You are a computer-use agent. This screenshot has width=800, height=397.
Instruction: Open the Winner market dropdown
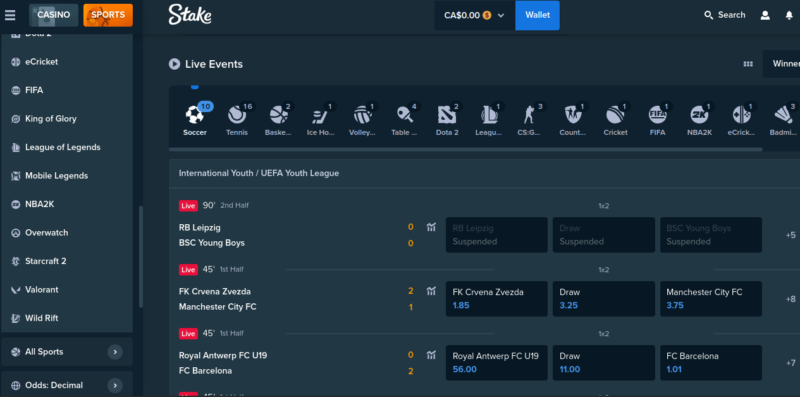tap(782, 64)
